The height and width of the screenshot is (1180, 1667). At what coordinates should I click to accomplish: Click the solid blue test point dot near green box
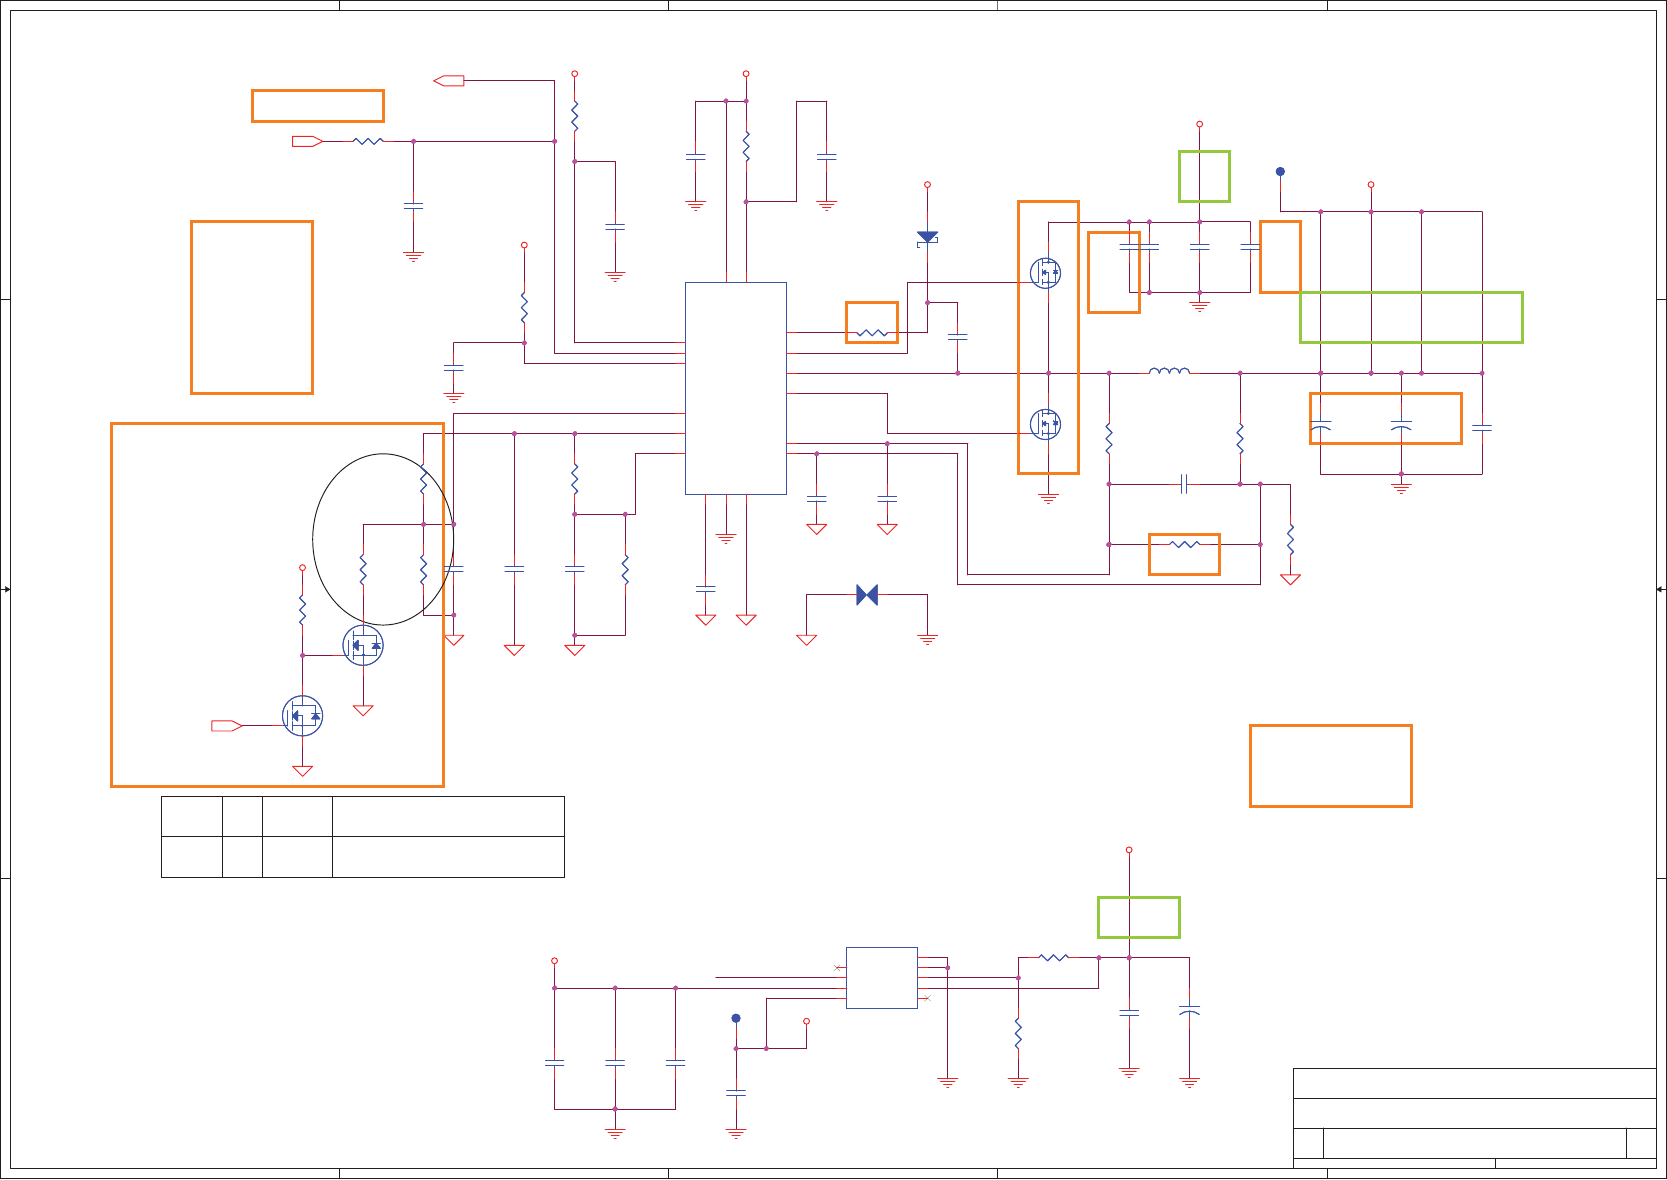click(x=1280, y=172)
